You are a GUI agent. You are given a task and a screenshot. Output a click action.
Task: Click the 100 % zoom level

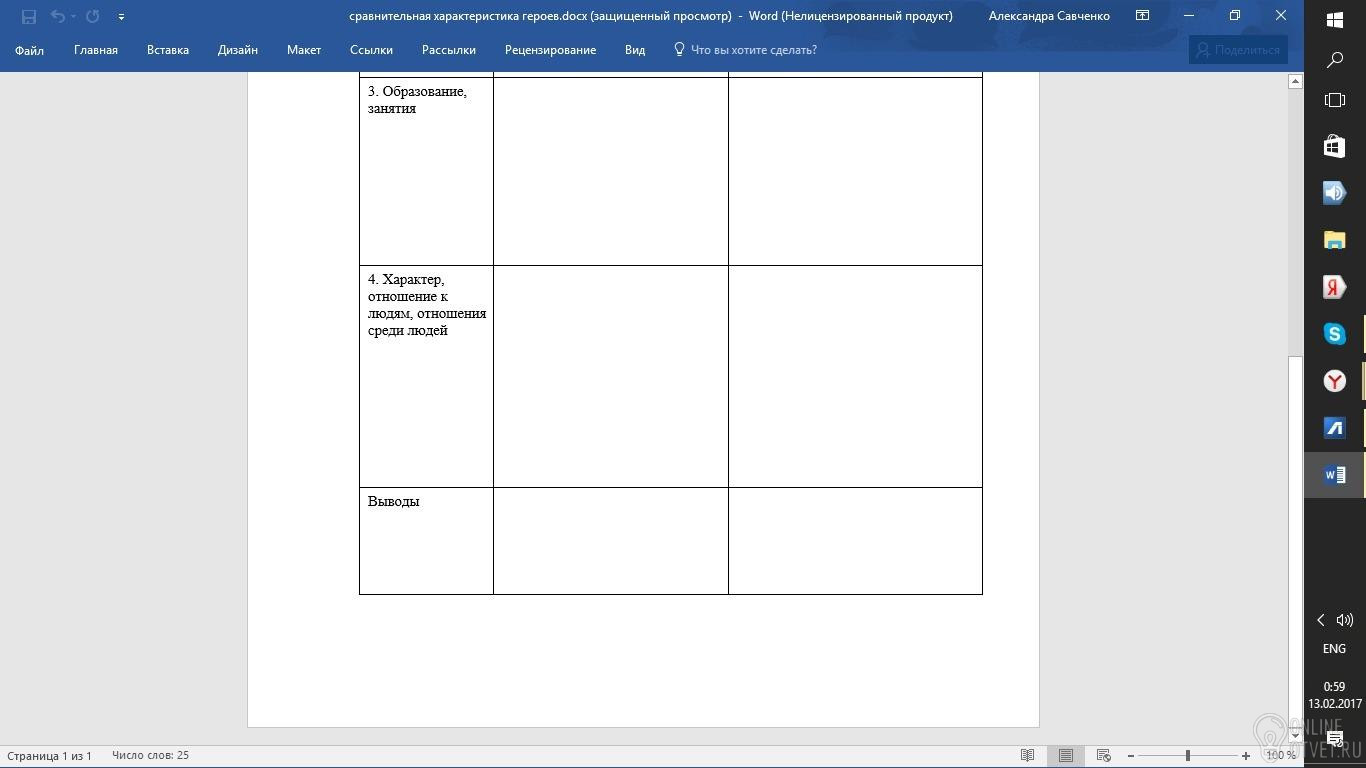click(x=1281, y=756)
